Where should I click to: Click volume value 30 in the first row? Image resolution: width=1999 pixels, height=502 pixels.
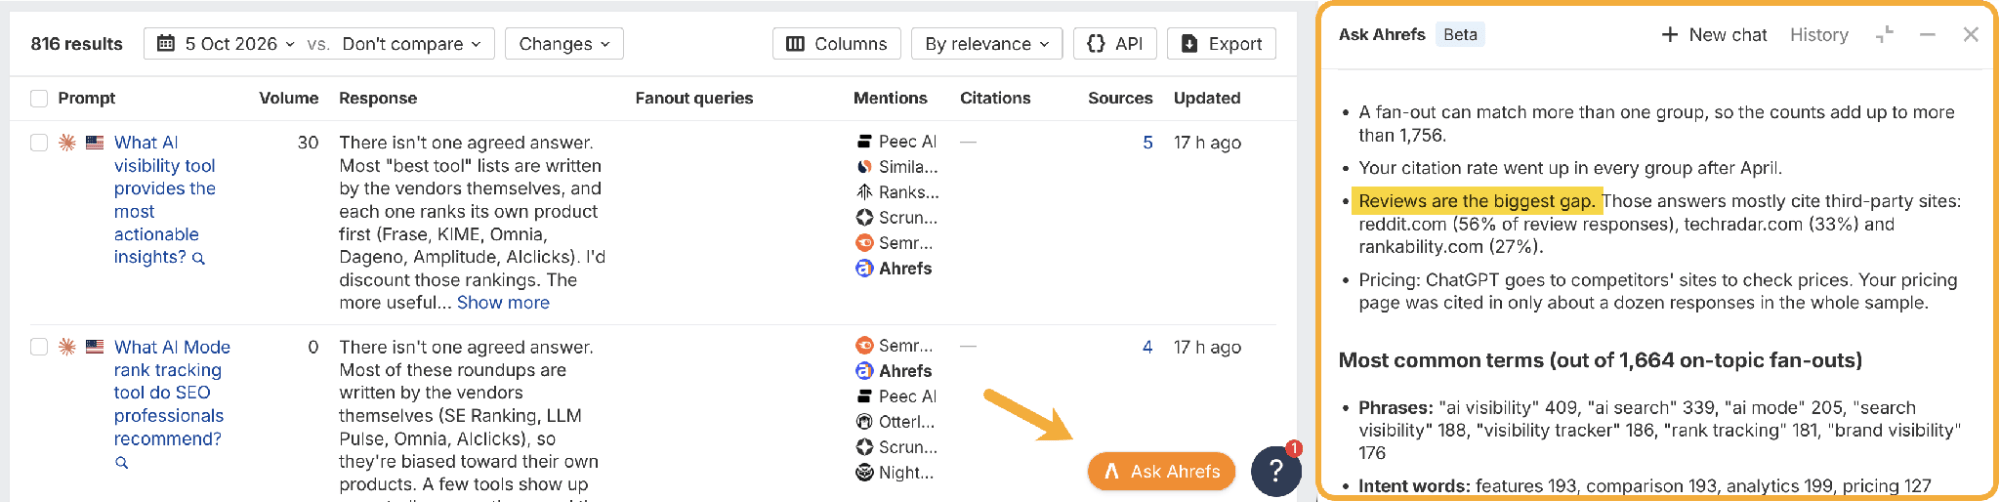[x=308, y=143]
